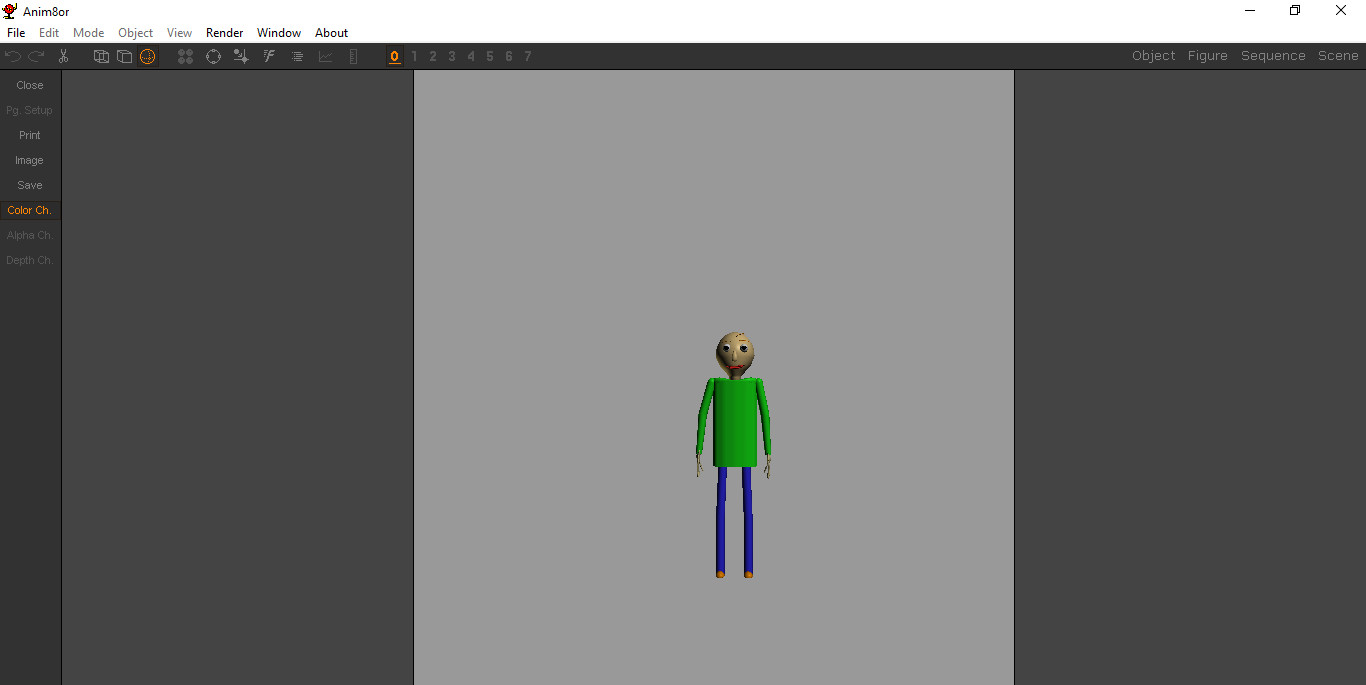
Task: Switch to solid cube display icon
Action: 124,56
